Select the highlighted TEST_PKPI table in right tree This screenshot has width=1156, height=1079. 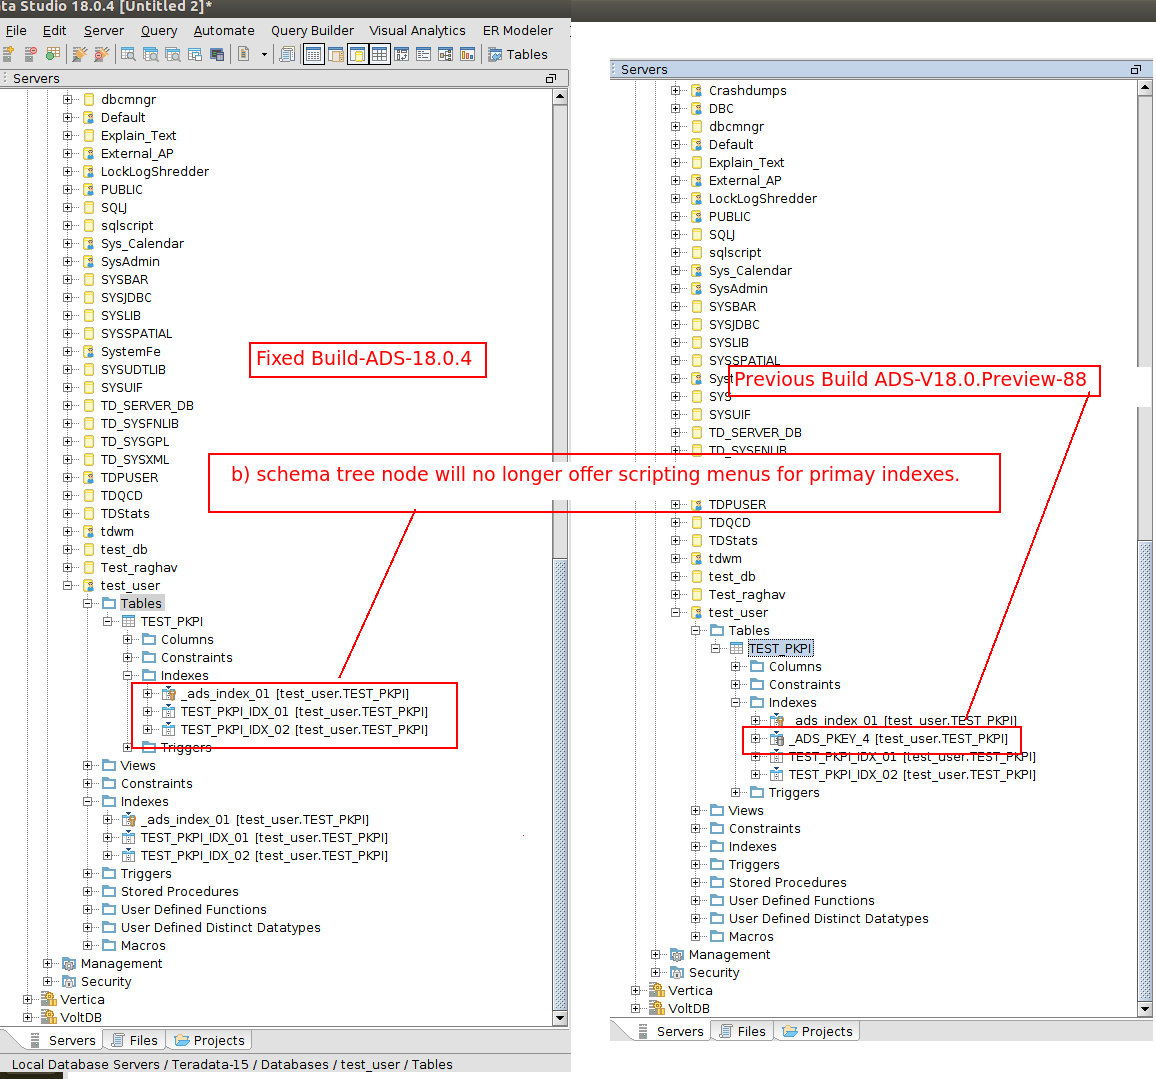(781, 648)
